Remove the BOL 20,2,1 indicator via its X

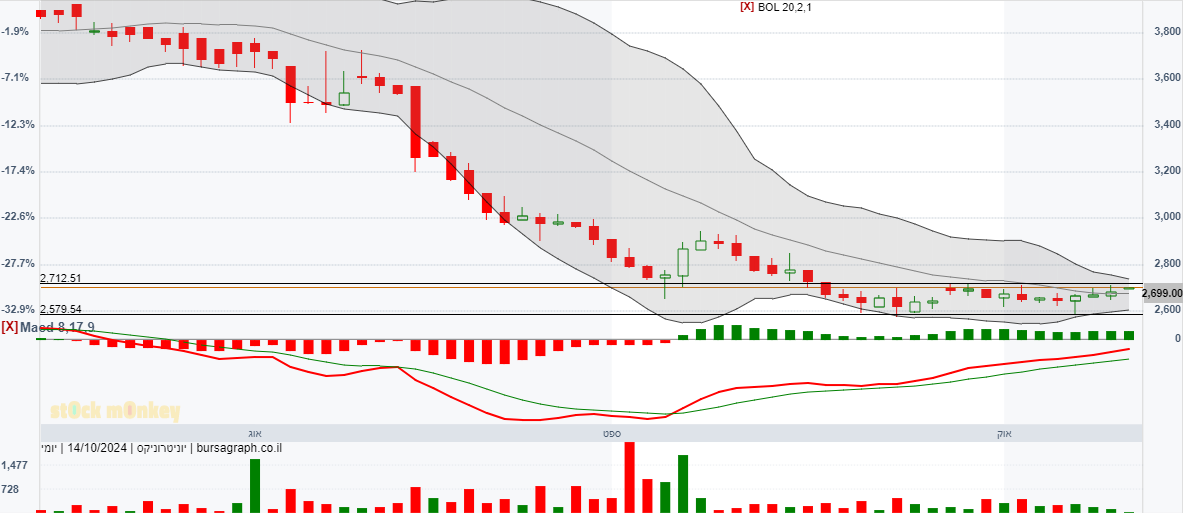[x=747, y=7]
